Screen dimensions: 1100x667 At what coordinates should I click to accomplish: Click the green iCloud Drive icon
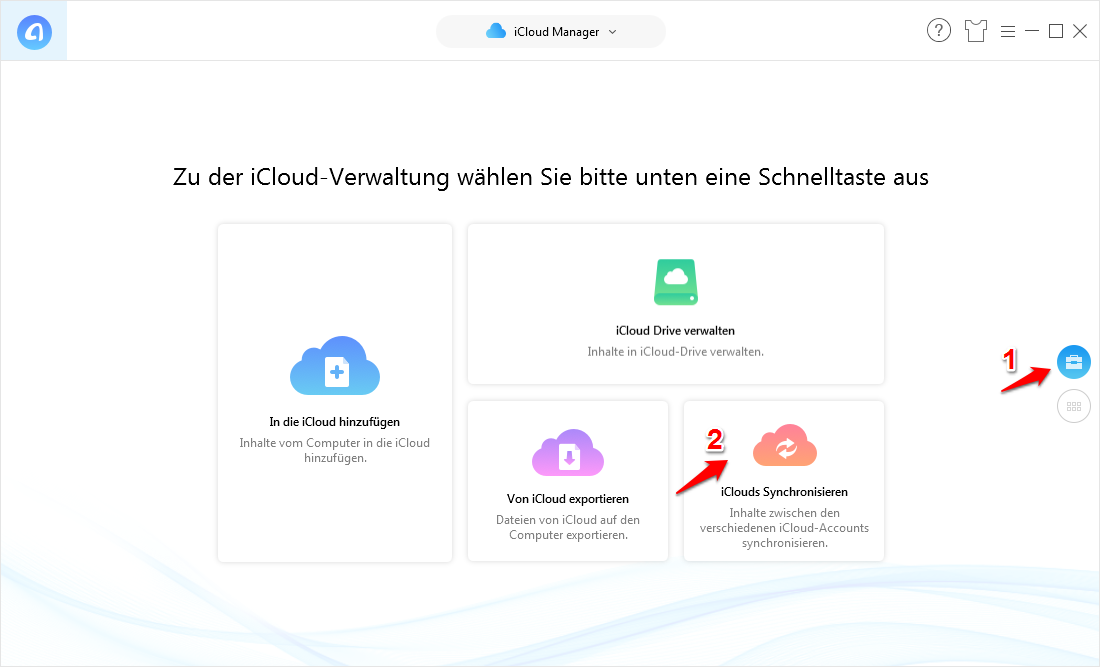click(x=676, y=282)
